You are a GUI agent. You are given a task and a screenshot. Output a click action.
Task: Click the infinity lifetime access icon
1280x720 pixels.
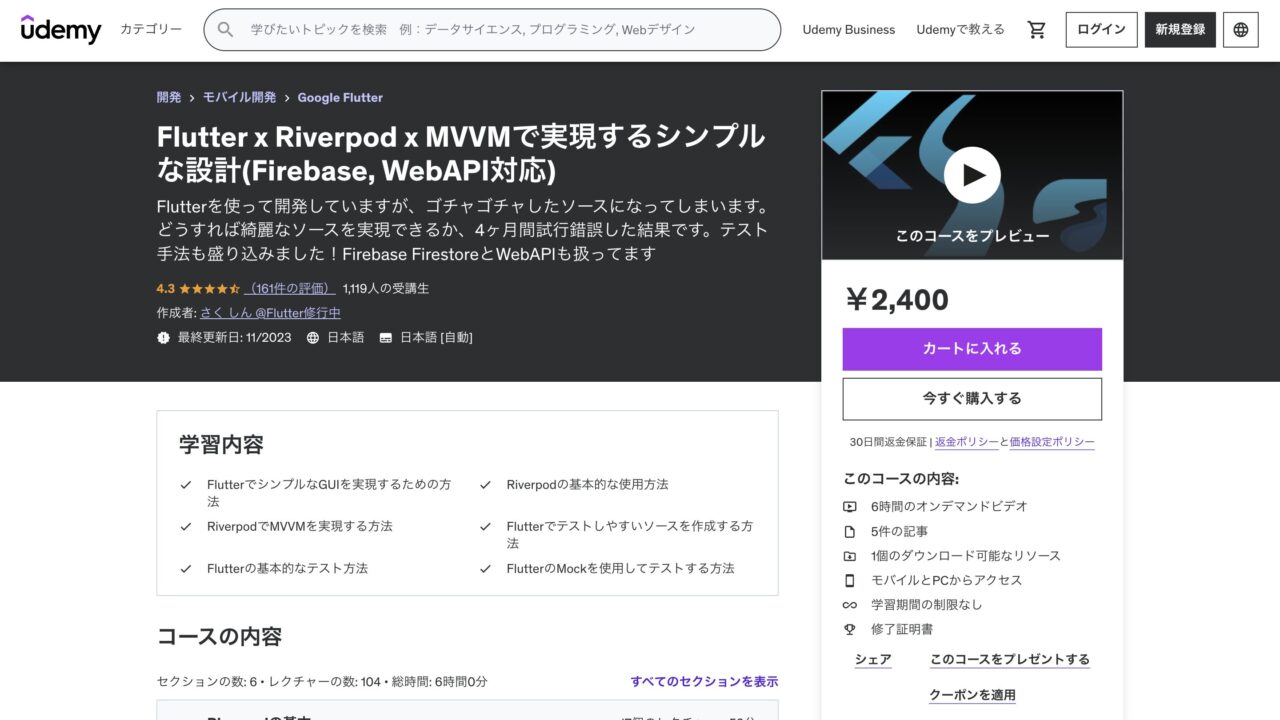coord(850,605)
